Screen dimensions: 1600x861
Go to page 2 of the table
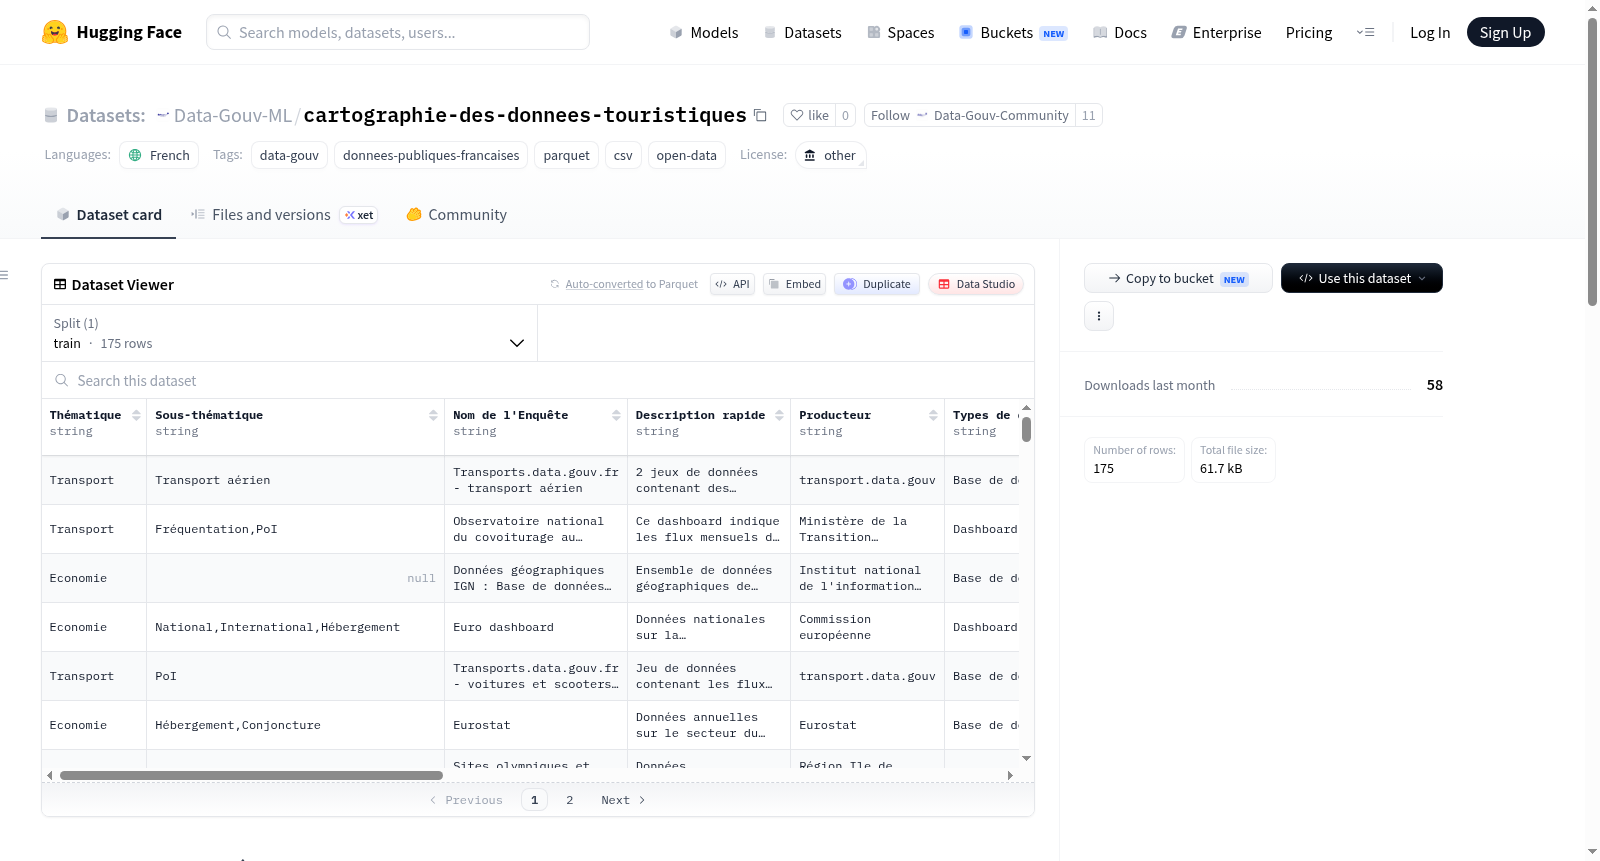point(570,800)
